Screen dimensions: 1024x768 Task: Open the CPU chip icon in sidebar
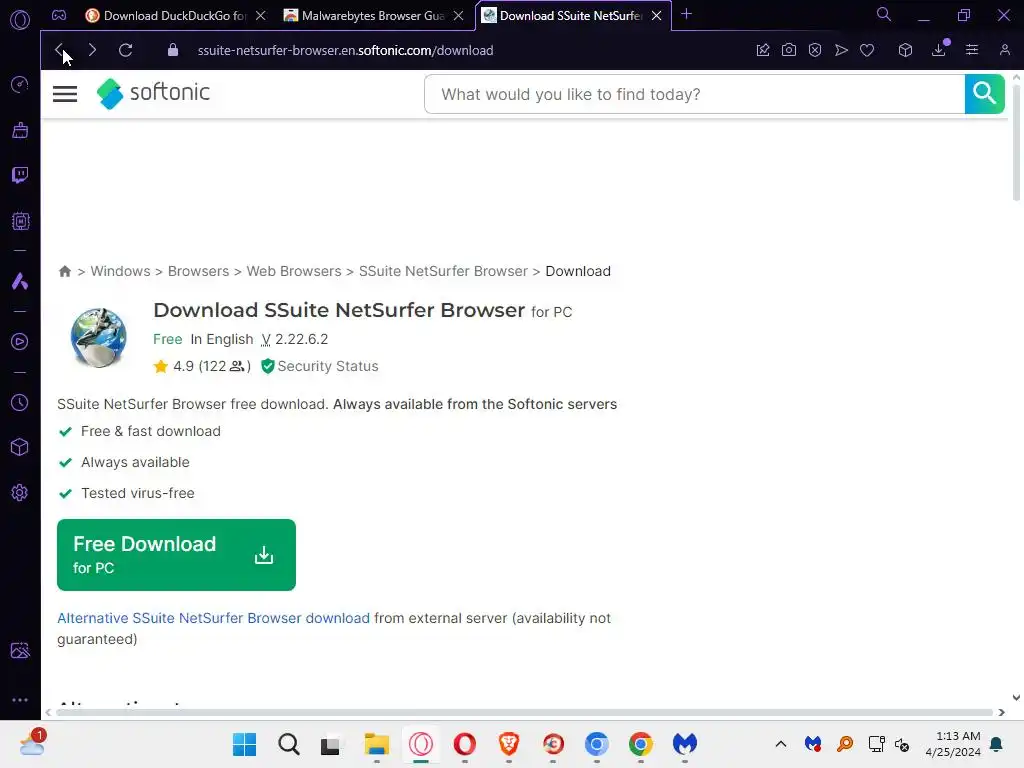[20, 221]
